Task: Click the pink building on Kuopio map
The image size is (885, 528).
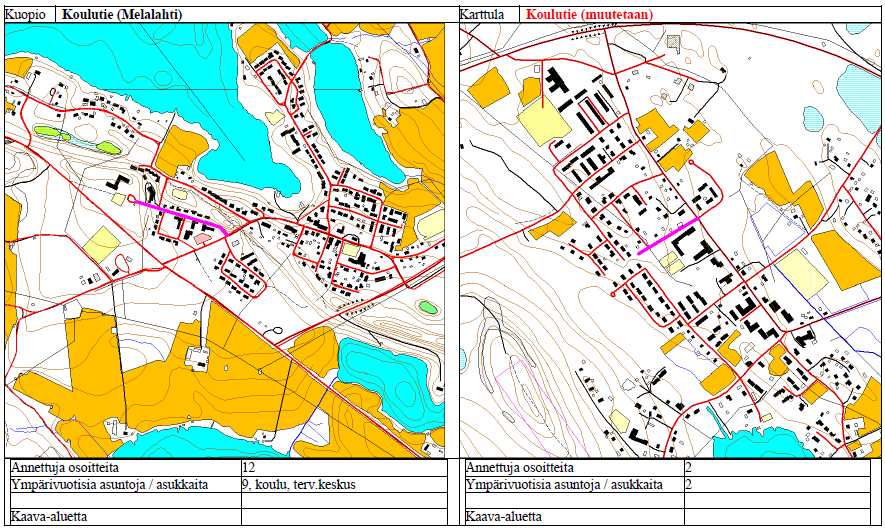Action: (202, 238)
